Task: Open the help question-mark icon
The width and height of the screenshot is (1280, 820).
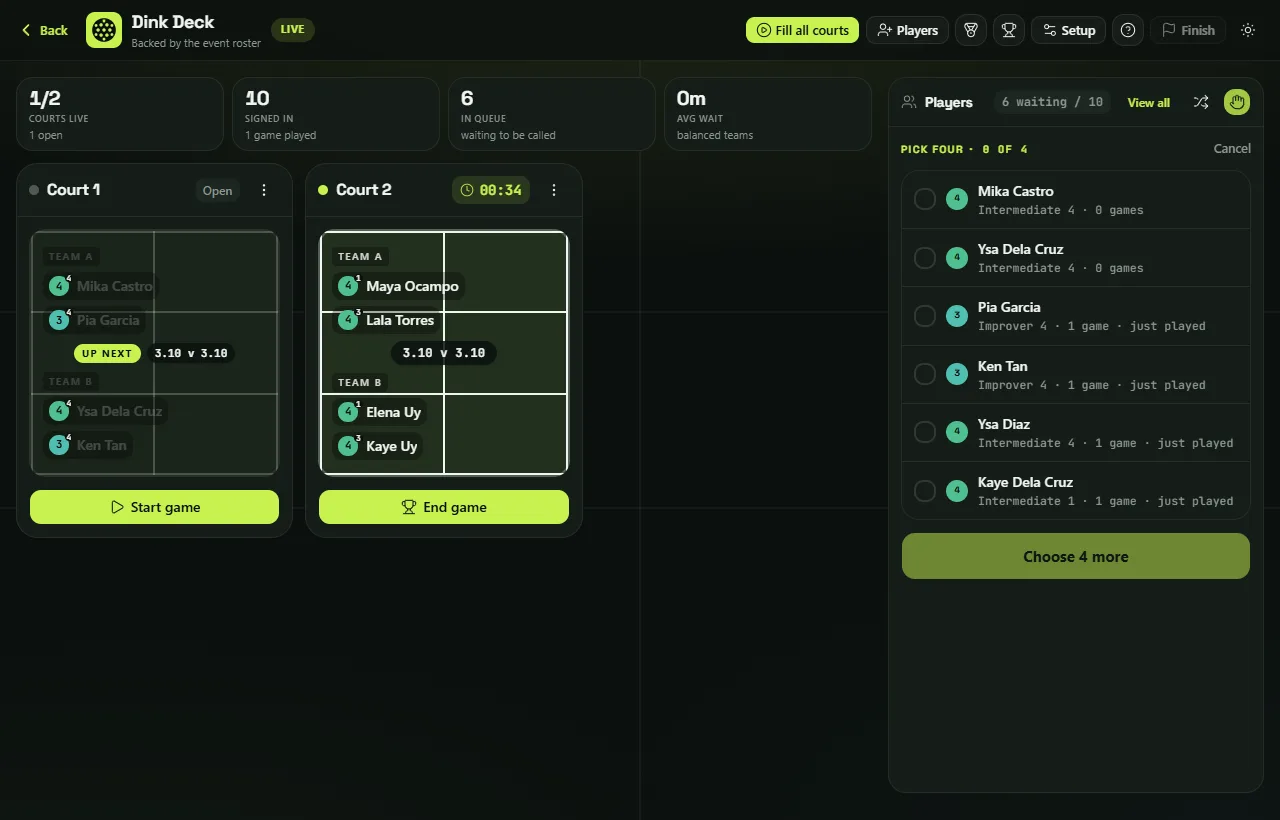Action: (1128, 30)
